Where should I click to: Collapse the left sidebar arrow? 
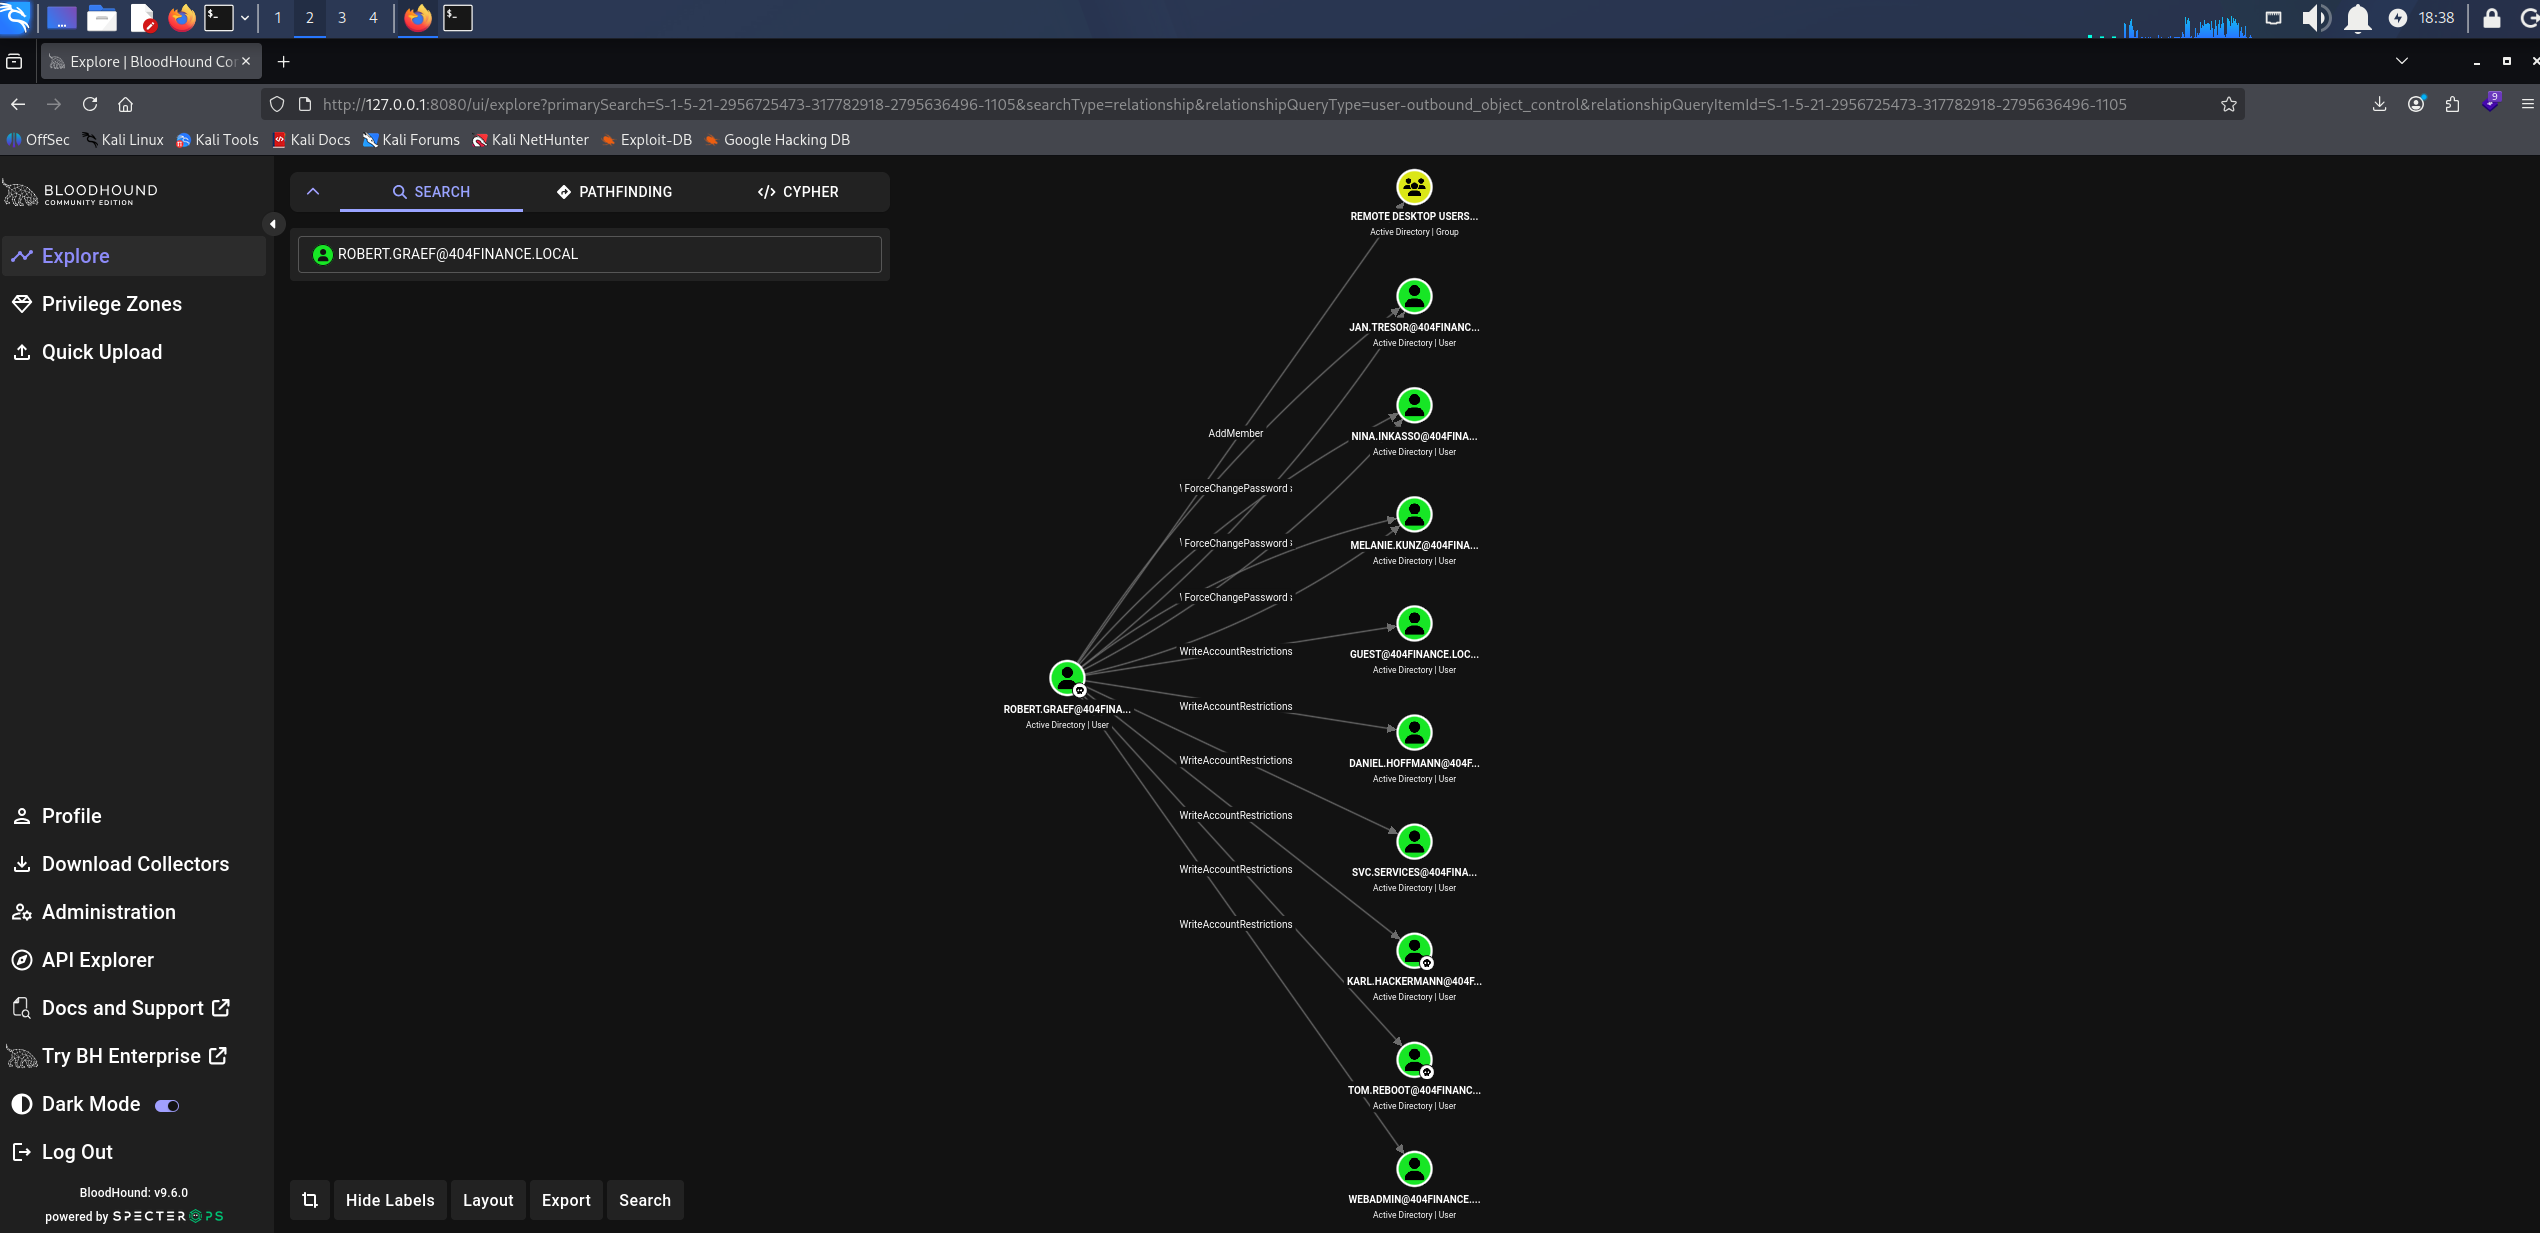coord(273,224)
